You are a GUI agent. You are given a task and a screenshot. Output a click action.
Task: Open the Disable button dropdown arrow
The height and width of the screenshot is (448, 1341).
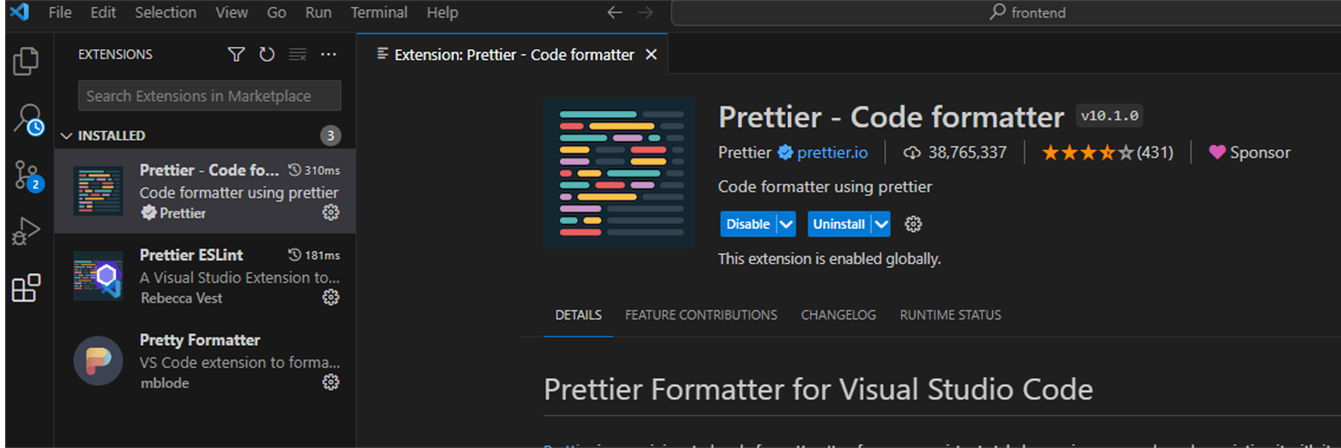click(787, 224)
